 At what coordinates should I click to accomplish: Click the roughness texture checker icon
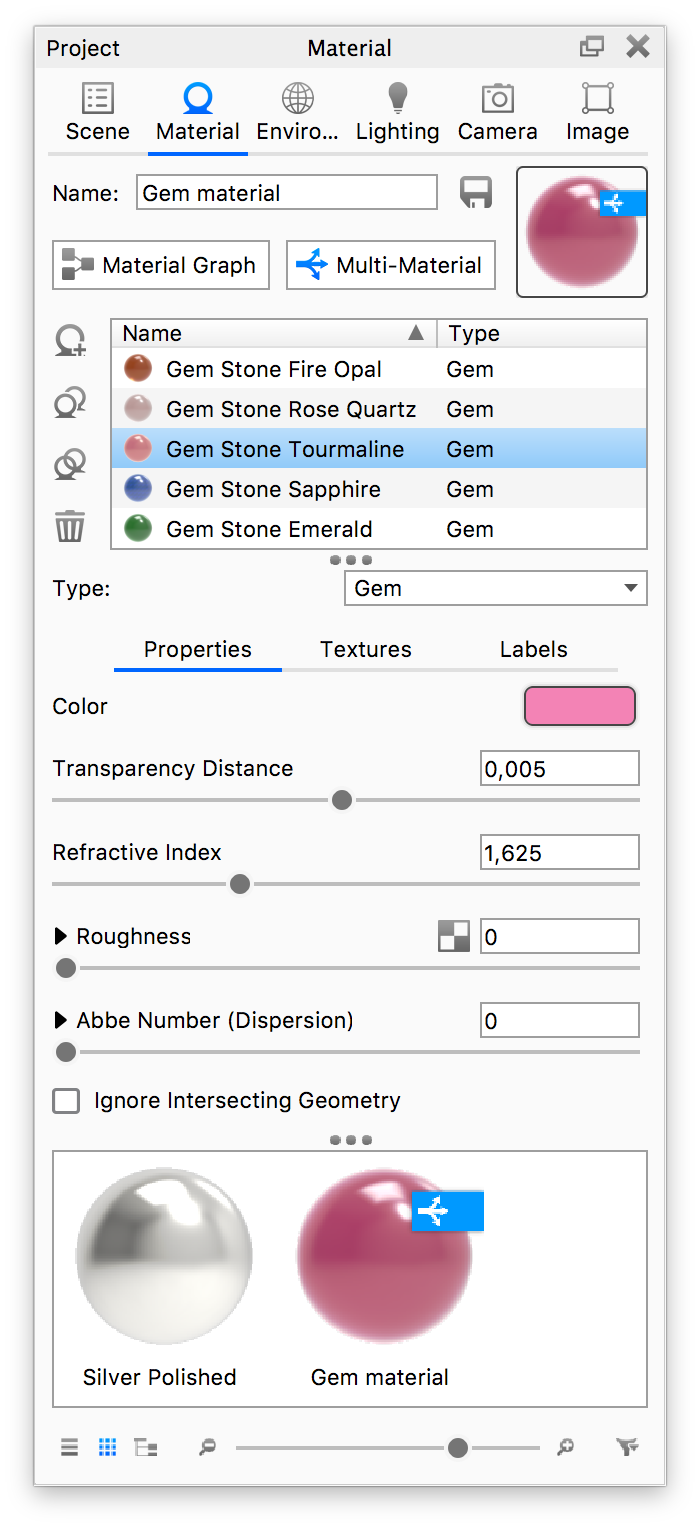[x=454, y=937]
